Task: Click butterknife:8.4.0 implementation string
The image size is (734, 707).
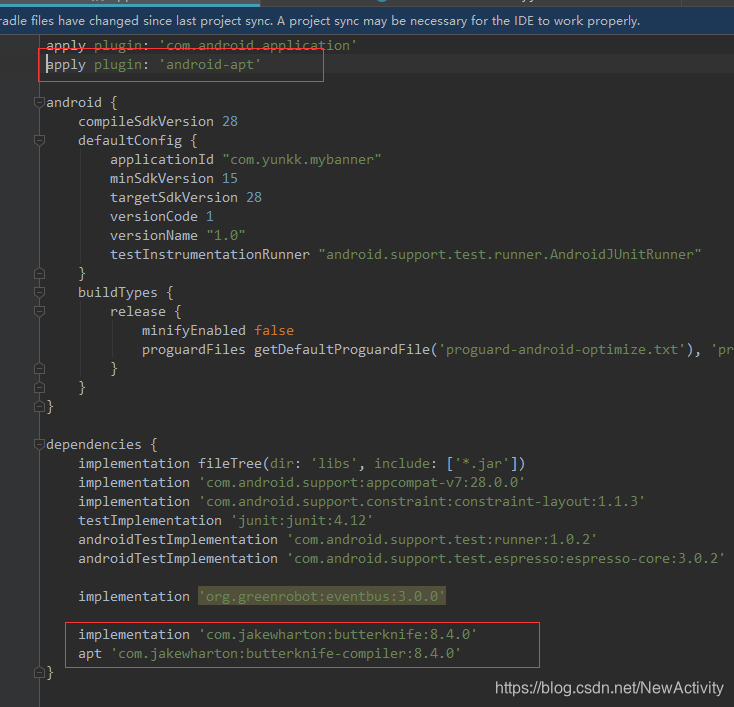Action: coord(338,634)
